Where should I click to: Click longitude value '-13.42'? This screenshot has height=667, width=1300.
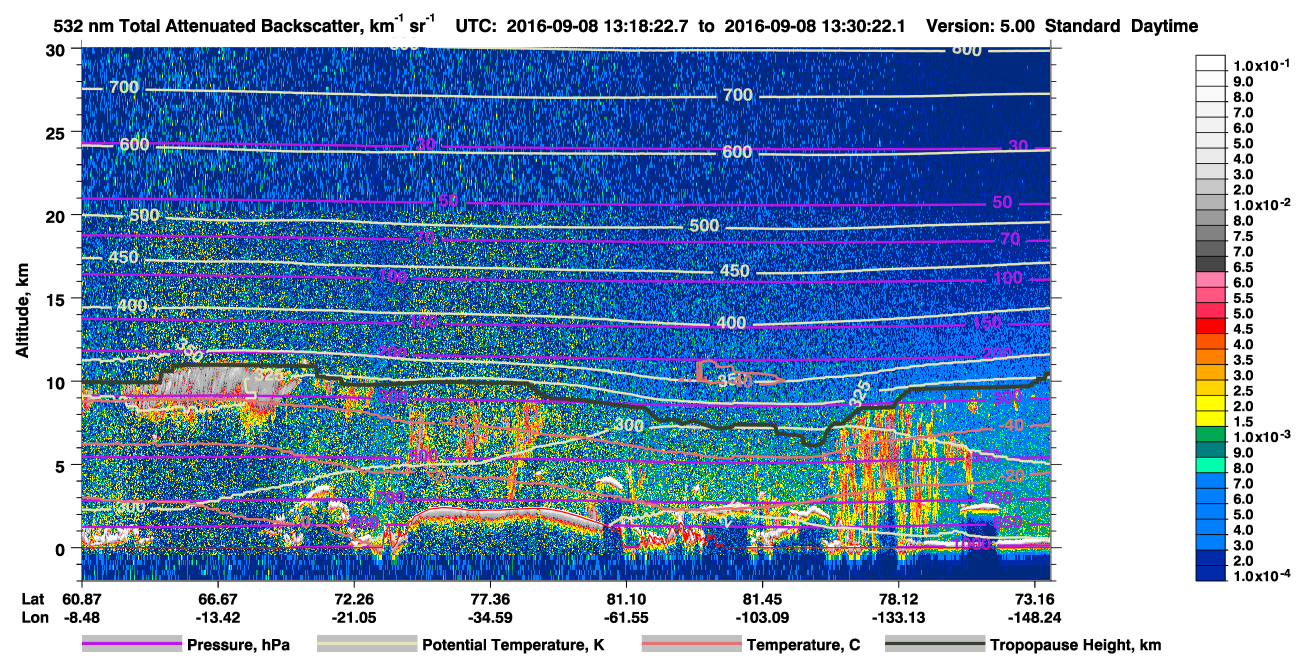tap(217, 618)
